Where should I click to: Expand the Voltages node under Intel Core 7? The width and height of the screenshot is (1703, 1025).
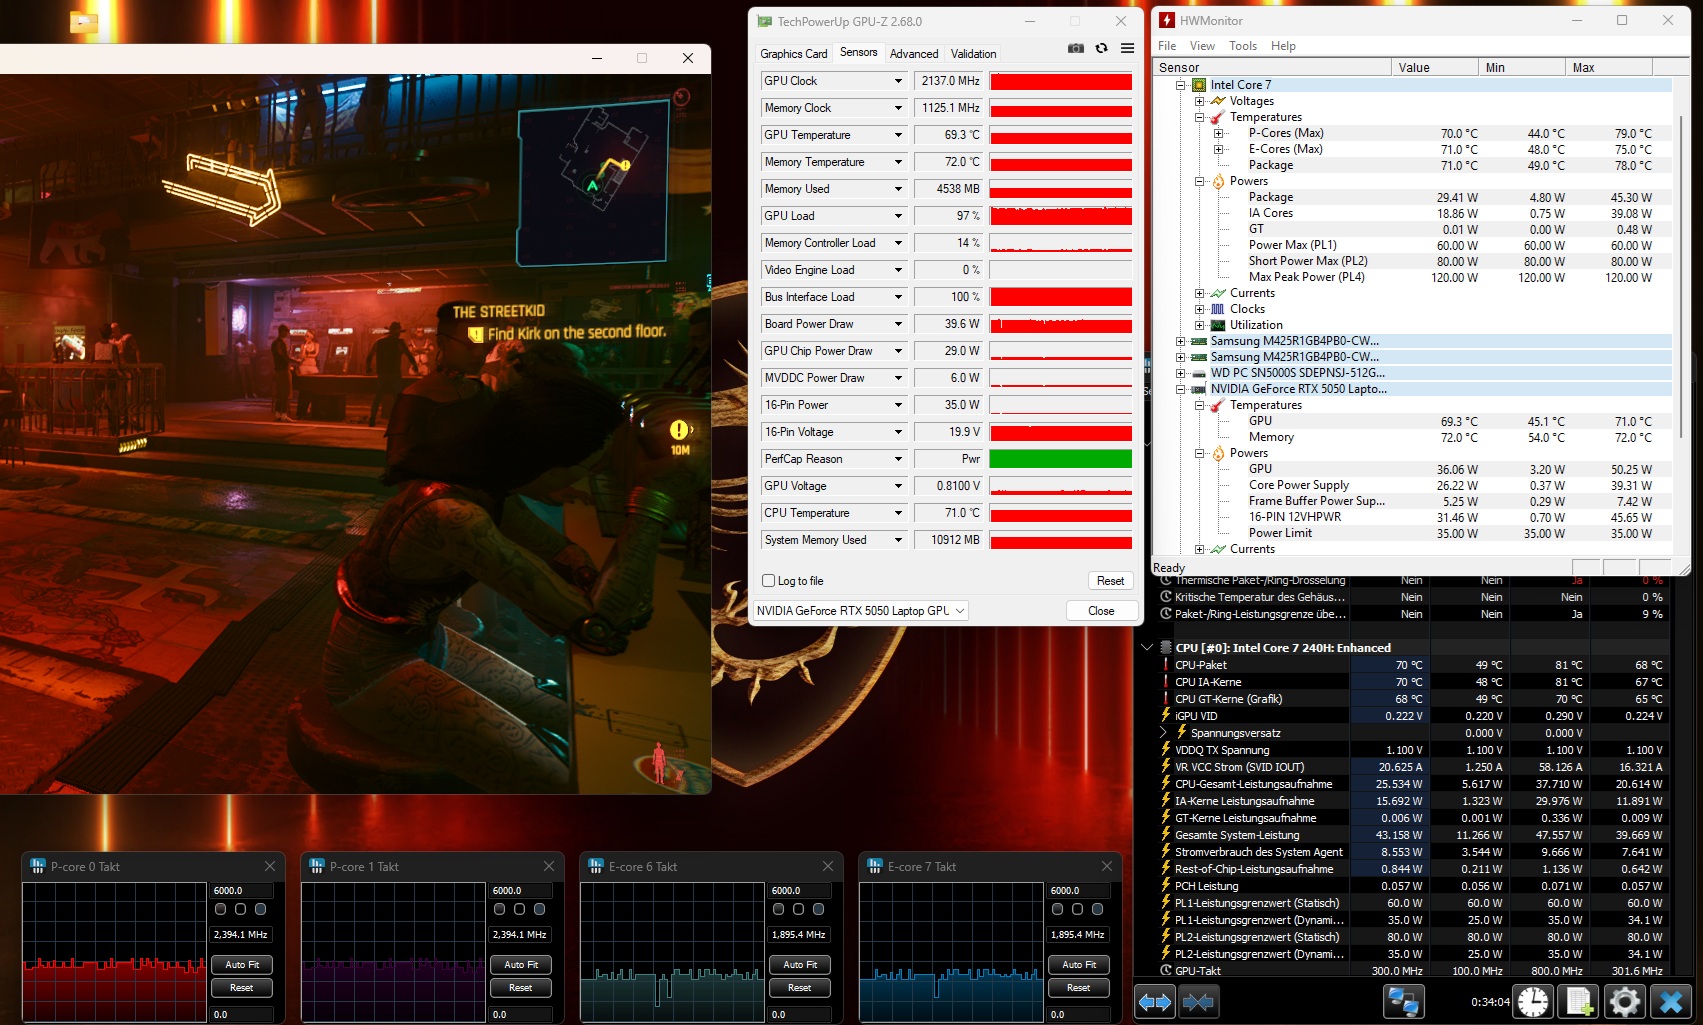pyautogui.click(x=1199, y=101)
